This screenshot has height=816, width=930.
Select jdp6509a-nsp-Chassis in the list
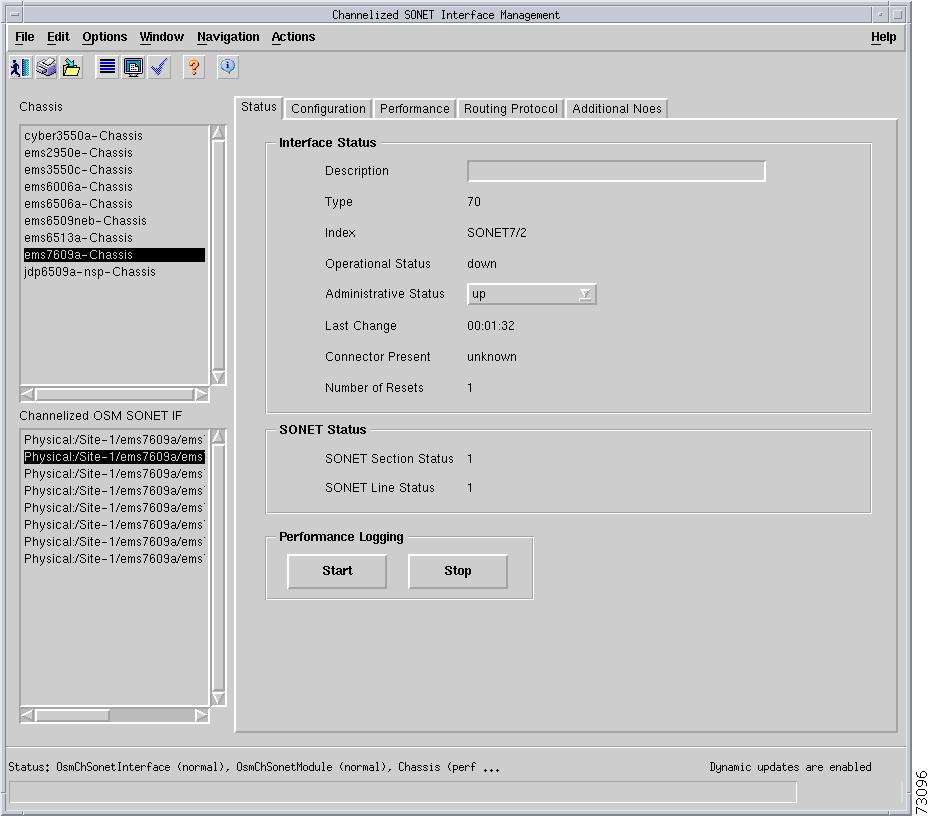coord(114,272)
